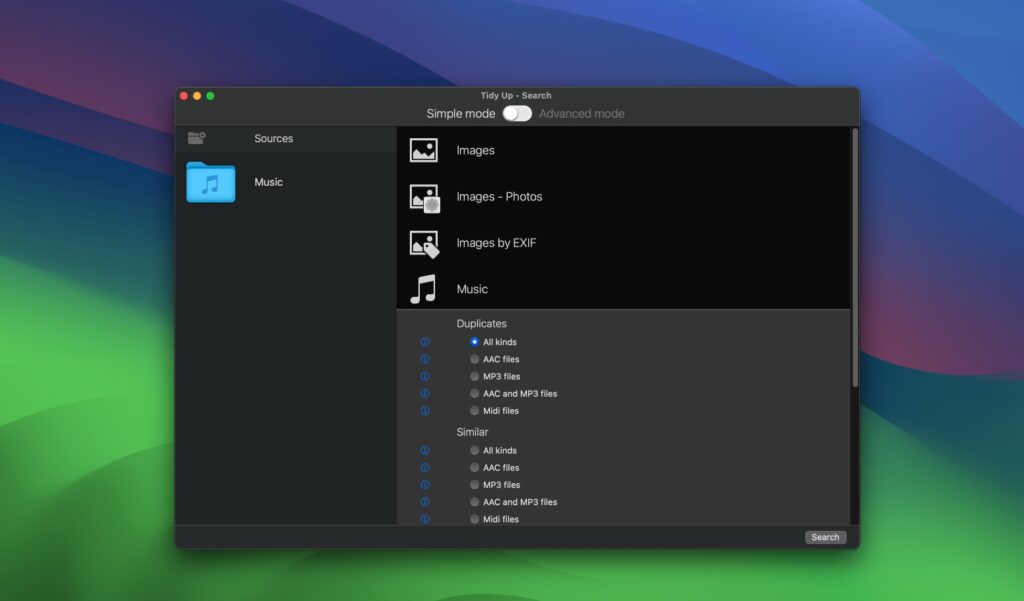Open info for Midi files under Duplicates
This screenshot has width=1024, height=601.
tap(425, 410)
